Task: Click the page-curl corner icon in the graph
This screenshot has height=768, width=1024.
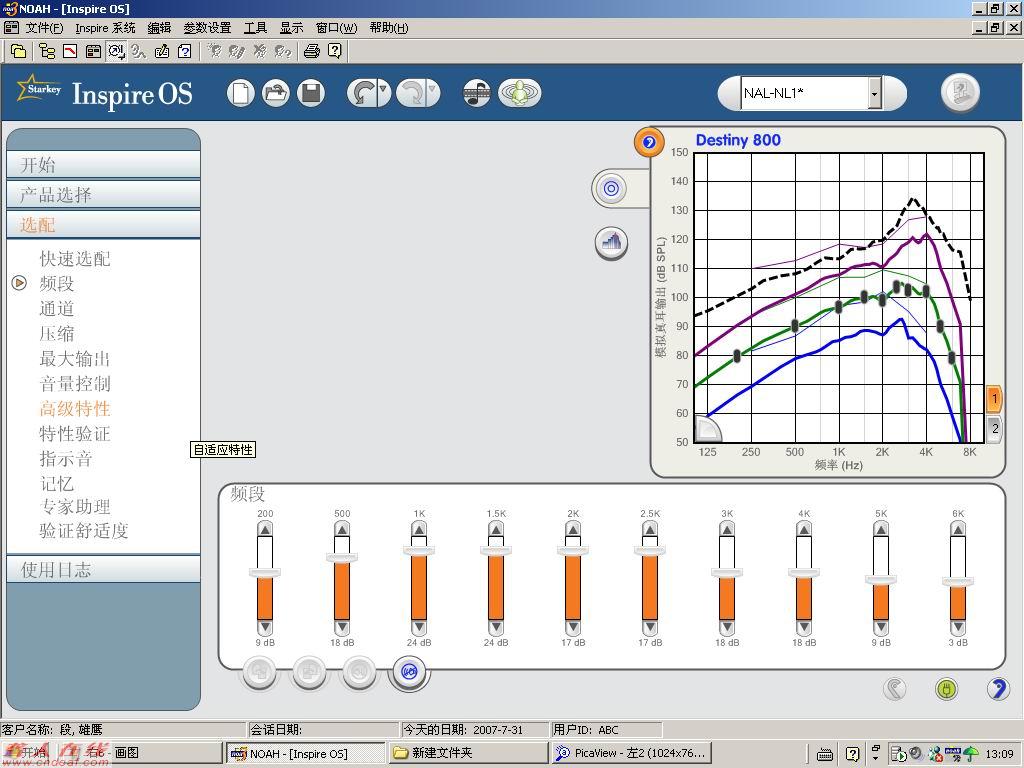Action: tap(707, 429)
